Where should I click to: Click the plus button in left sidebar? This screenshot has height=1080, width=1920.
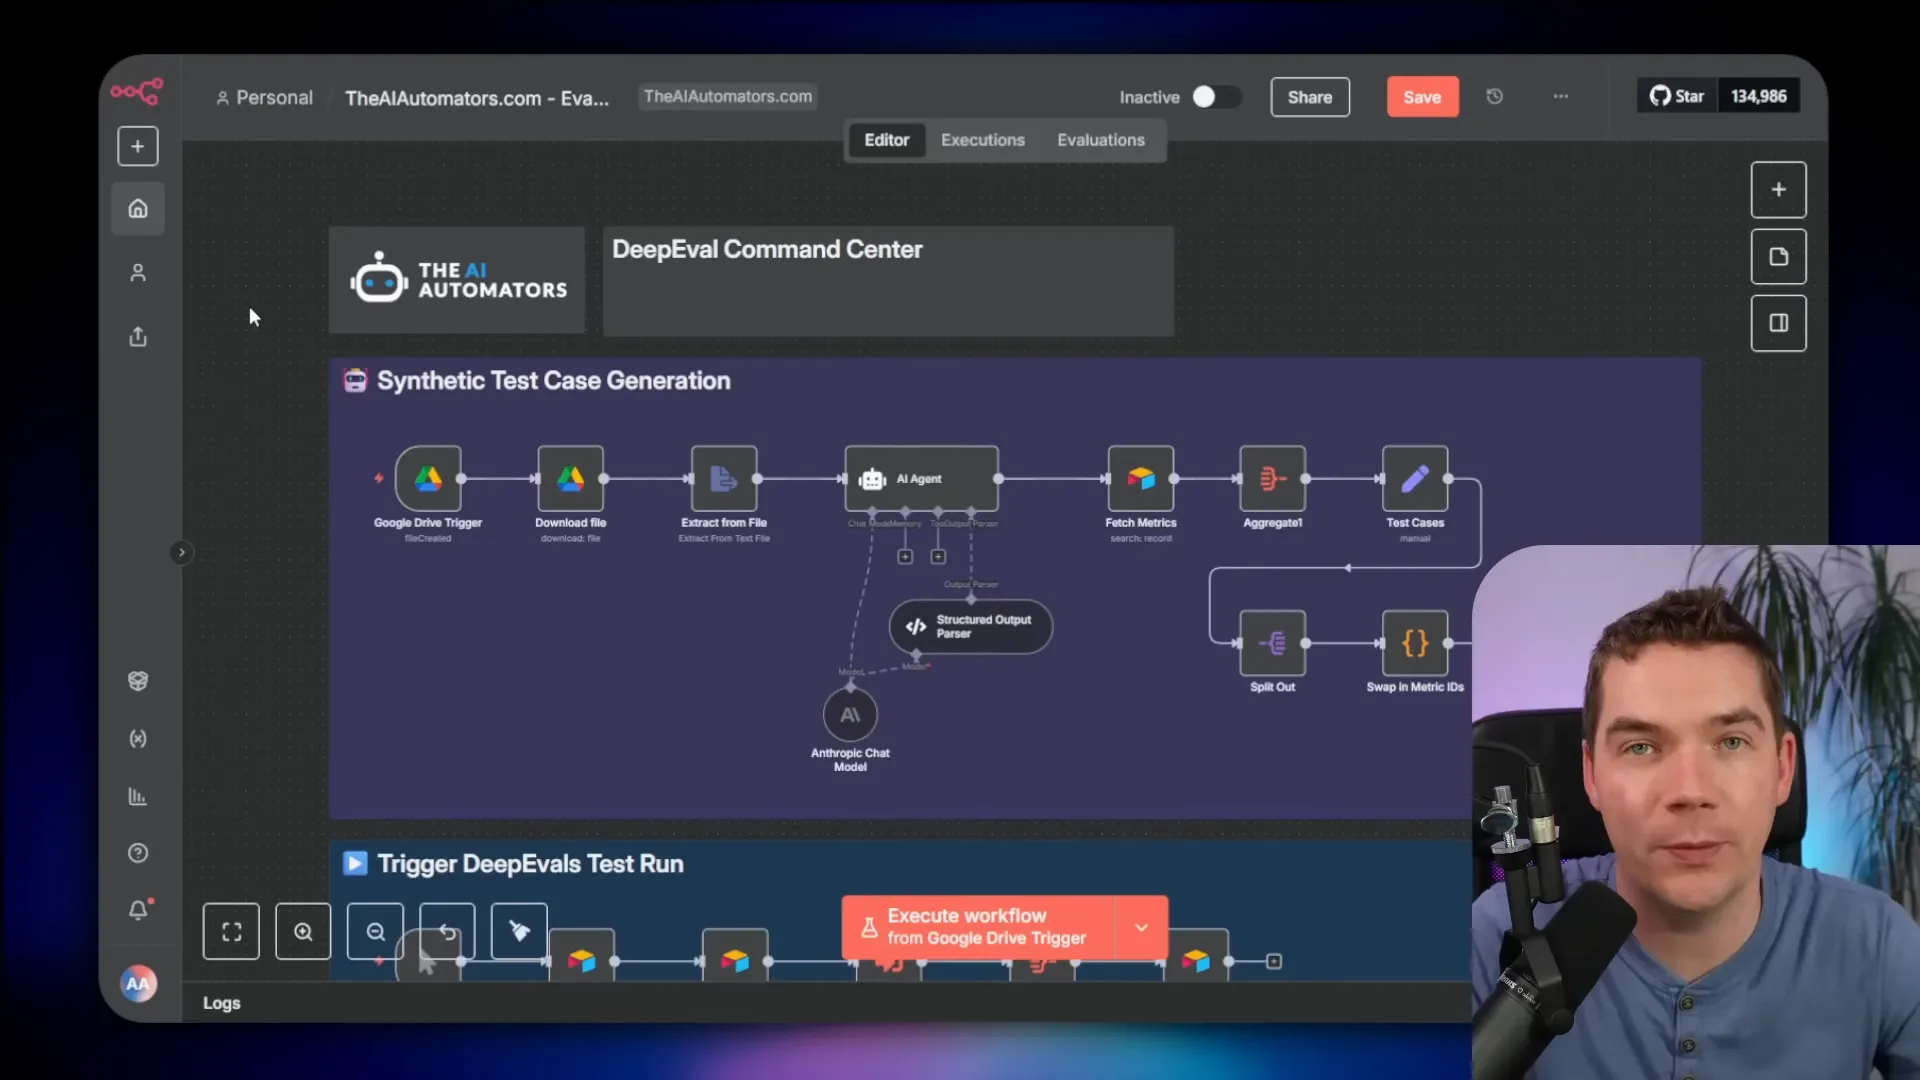tap(138, 146)
